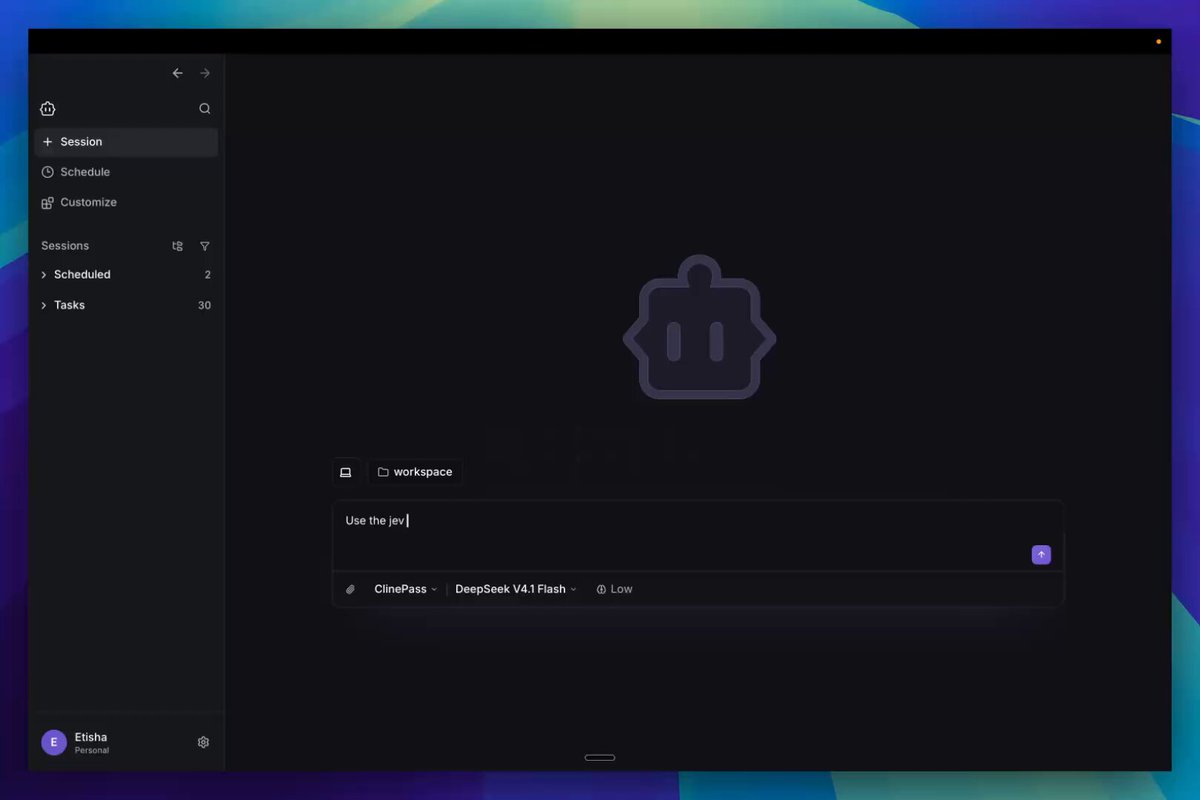Screen dimensions: 1200x800
Task: Open settings via the gear icon
Action: pyautogui.click(x=203, y=742)
